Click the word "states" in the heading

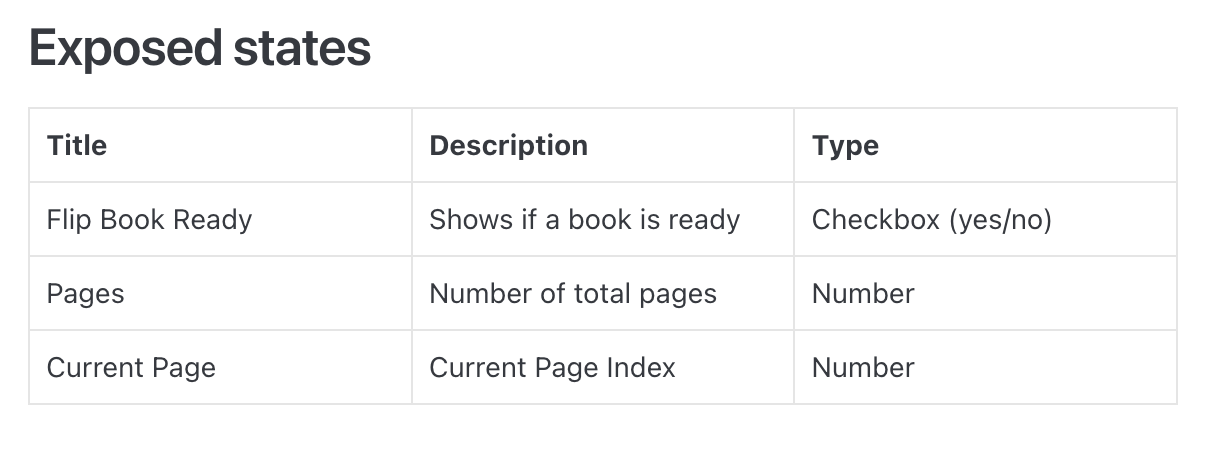click(308, 48)
